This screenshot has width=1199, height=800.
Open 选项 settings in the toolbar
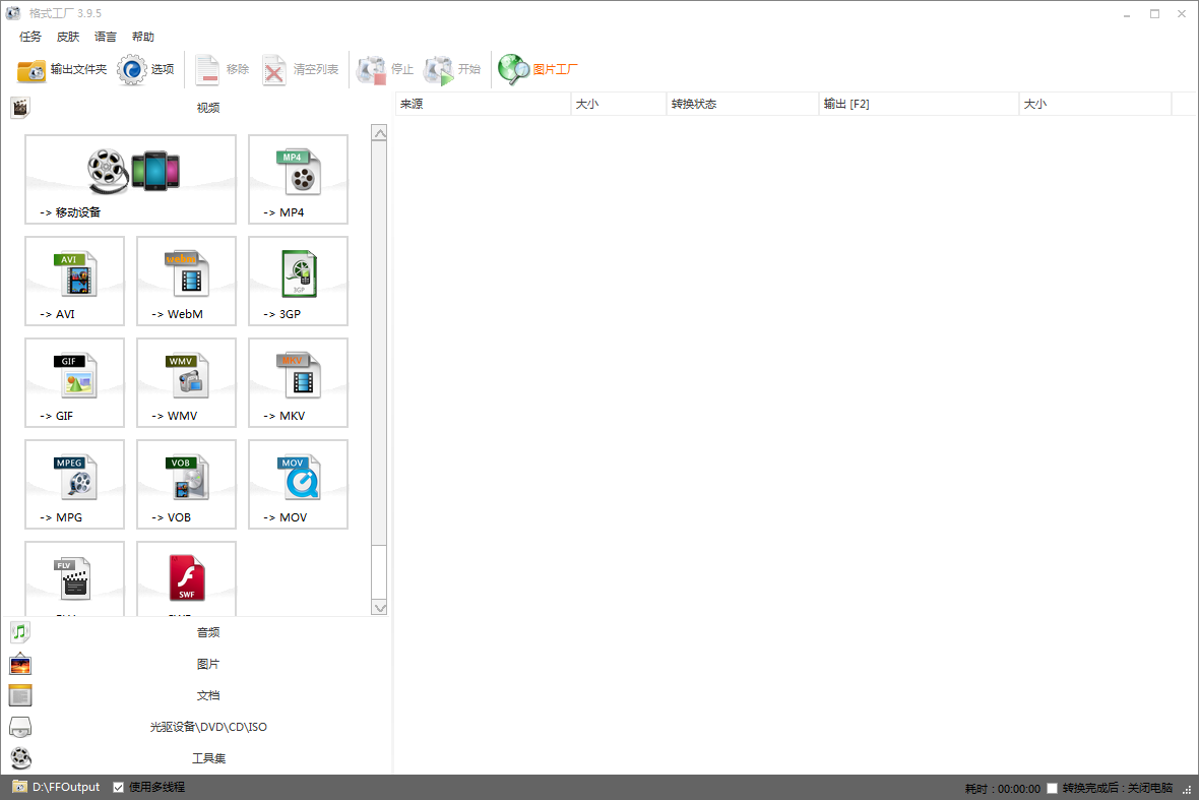click(x=146, y=70)
